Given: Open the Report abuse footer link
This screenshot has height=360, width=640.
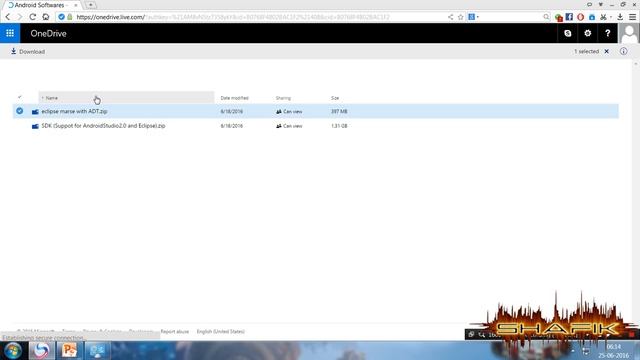Looking at the screenshot, I should 175,331.
